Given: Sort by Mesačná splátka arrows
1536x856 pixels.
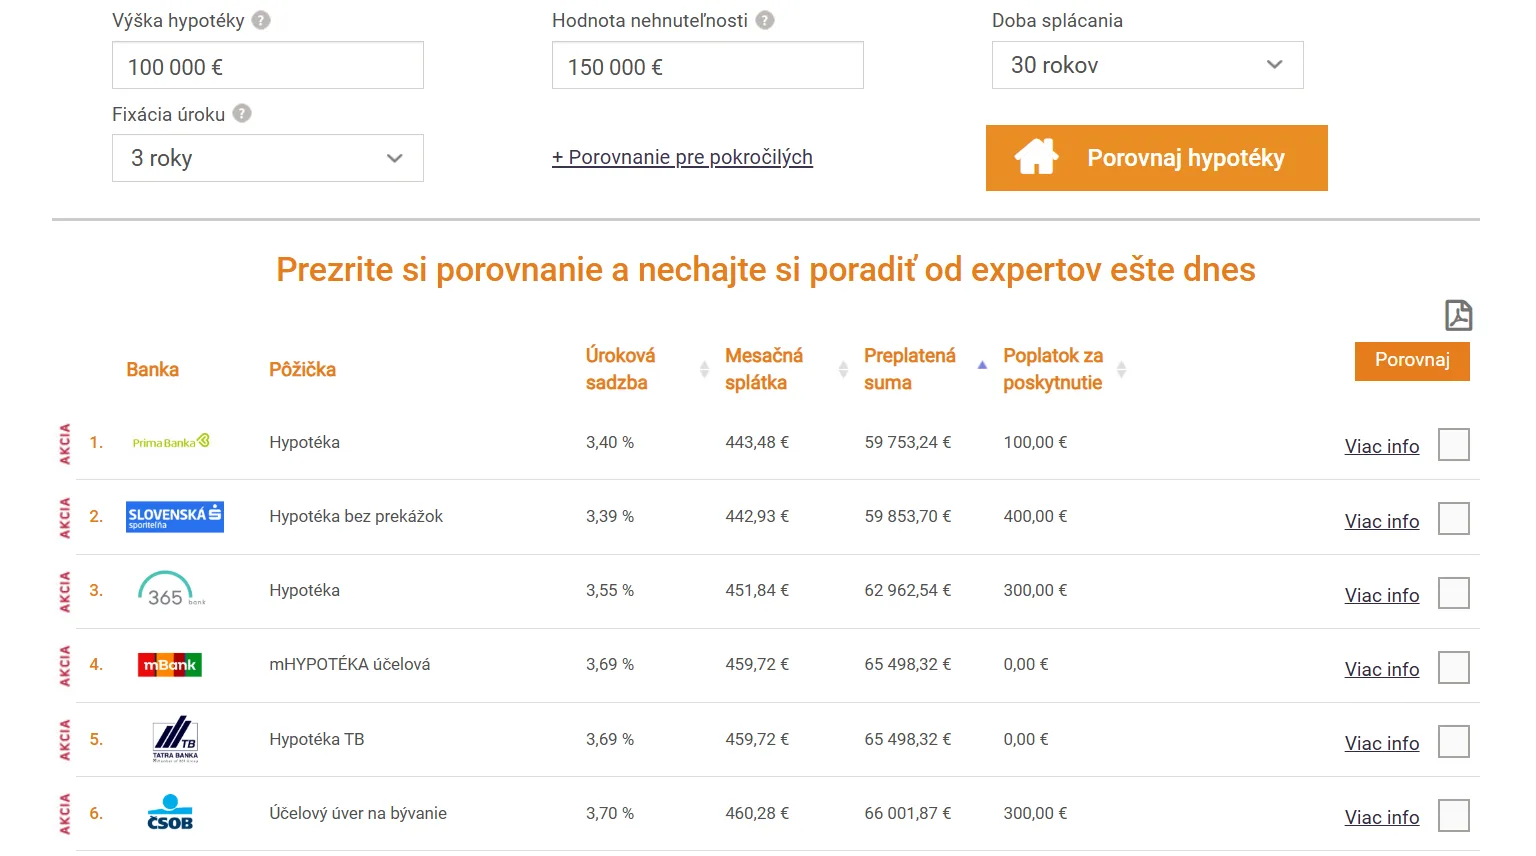Looking at the screenshot, I should tap(843, 370).
